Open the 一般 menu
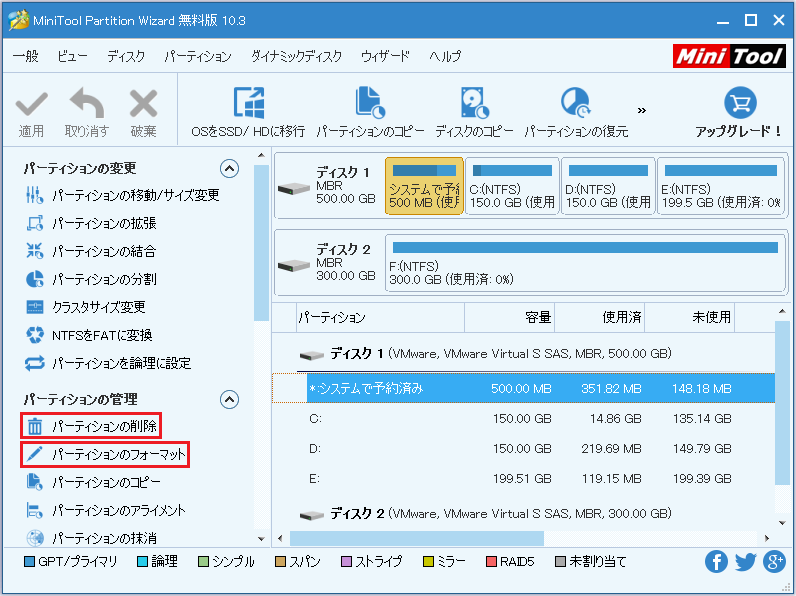The height and width of the screenshot is (596, 796). [25, 56]
